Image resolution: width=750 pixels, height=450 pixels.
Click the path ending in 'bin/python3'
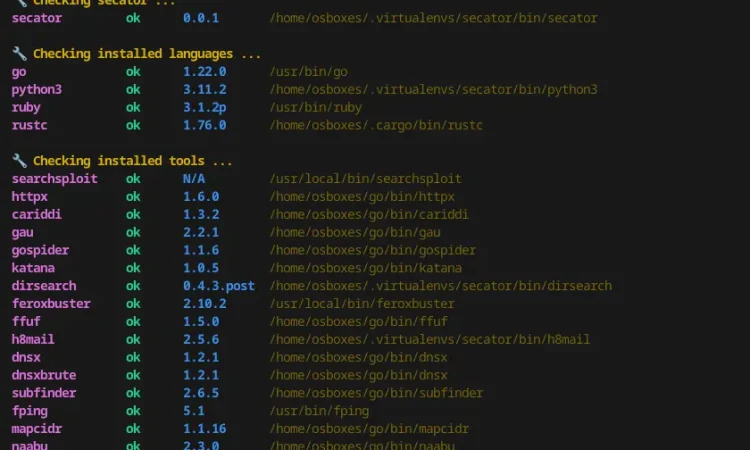433,89
